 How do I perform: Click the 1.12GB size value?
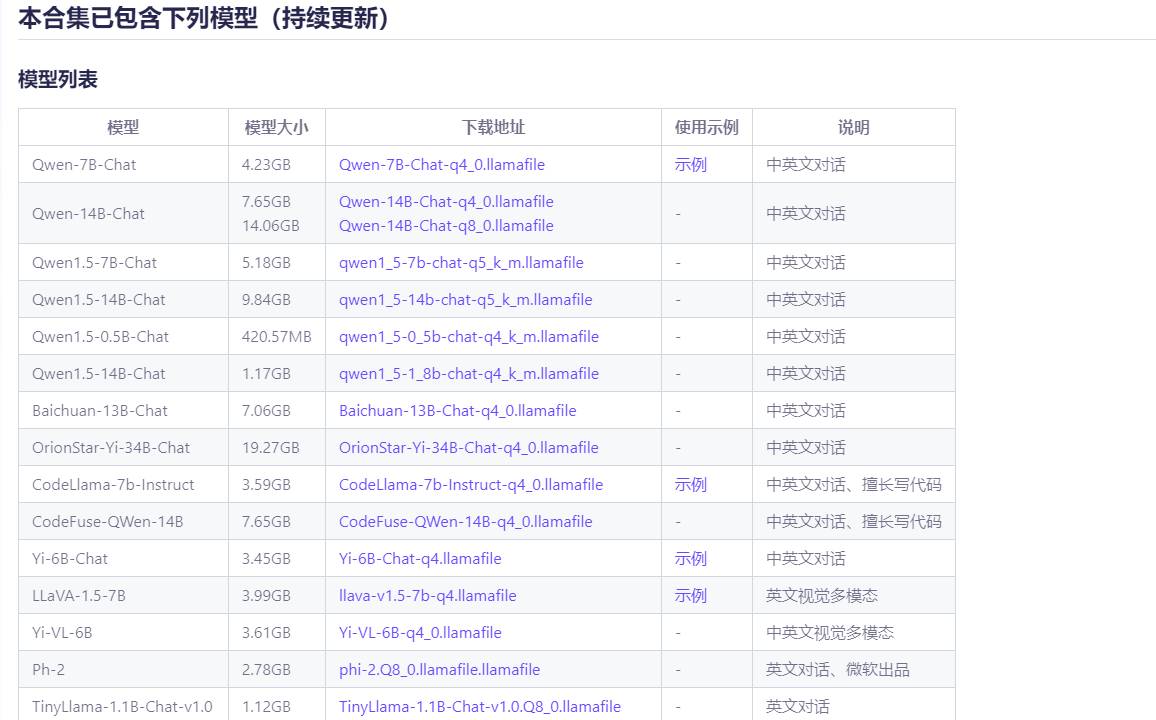[x=266, y=706]
